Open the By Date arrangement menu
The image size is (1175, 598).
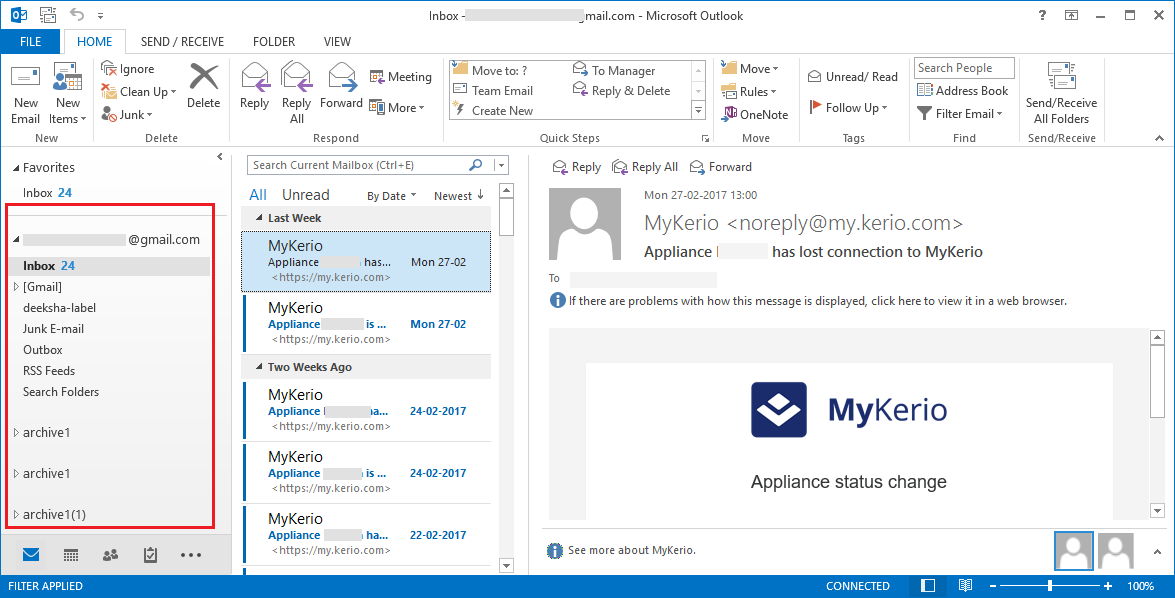(x=391, y=196)
